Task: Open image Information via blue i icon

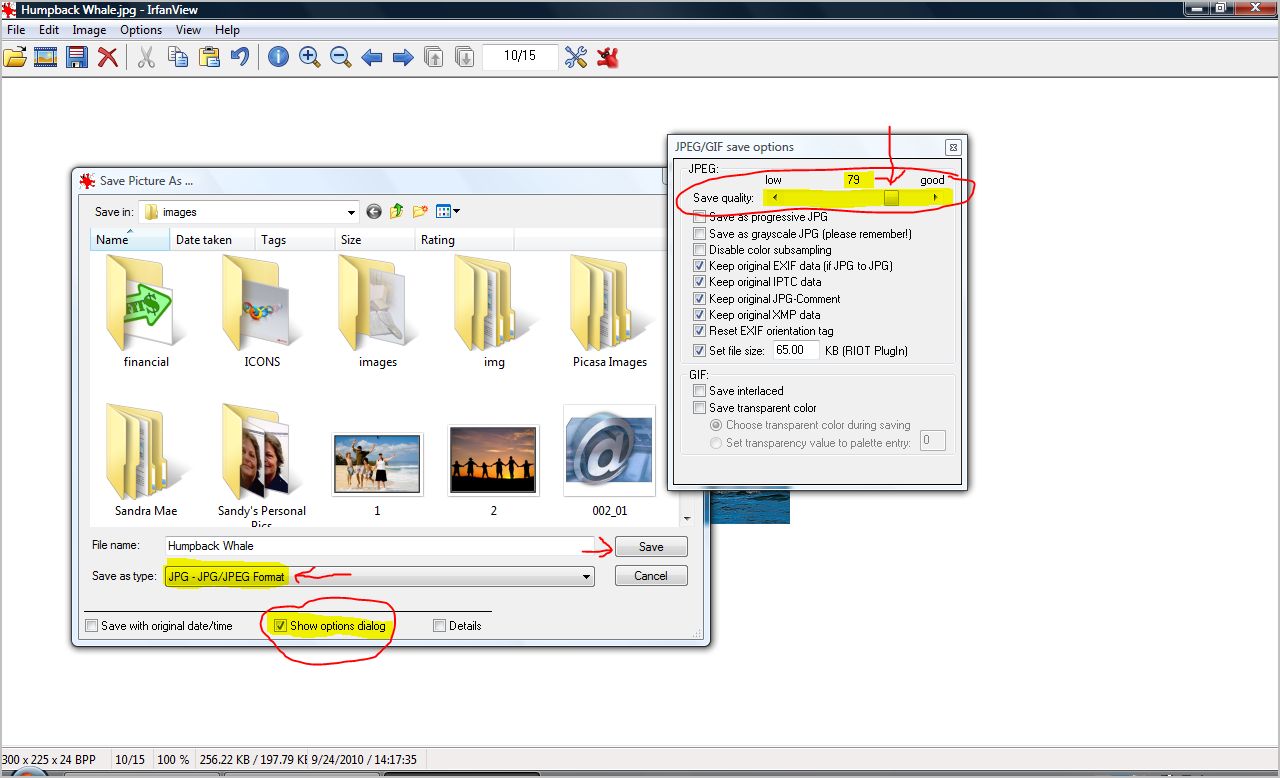Action: point(278,57)
